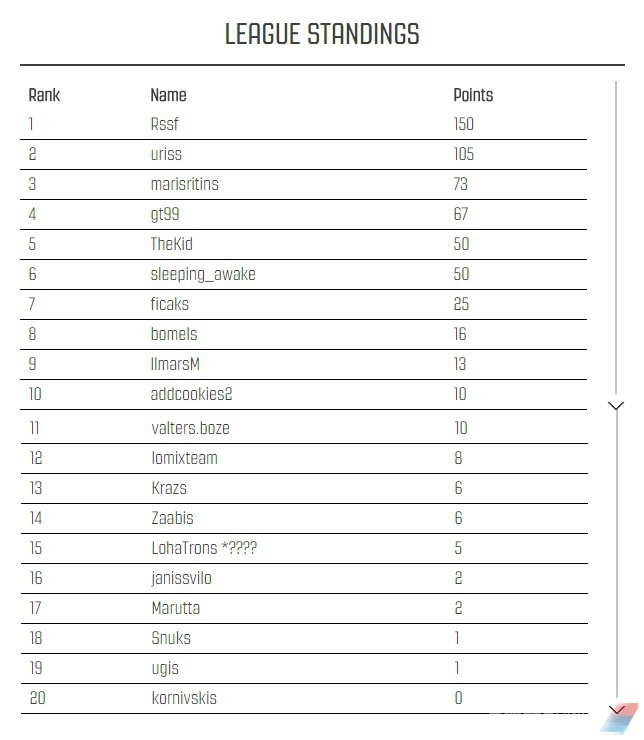Click the League Standings title
Screen dimensions: 644x740
pos(322,34)
